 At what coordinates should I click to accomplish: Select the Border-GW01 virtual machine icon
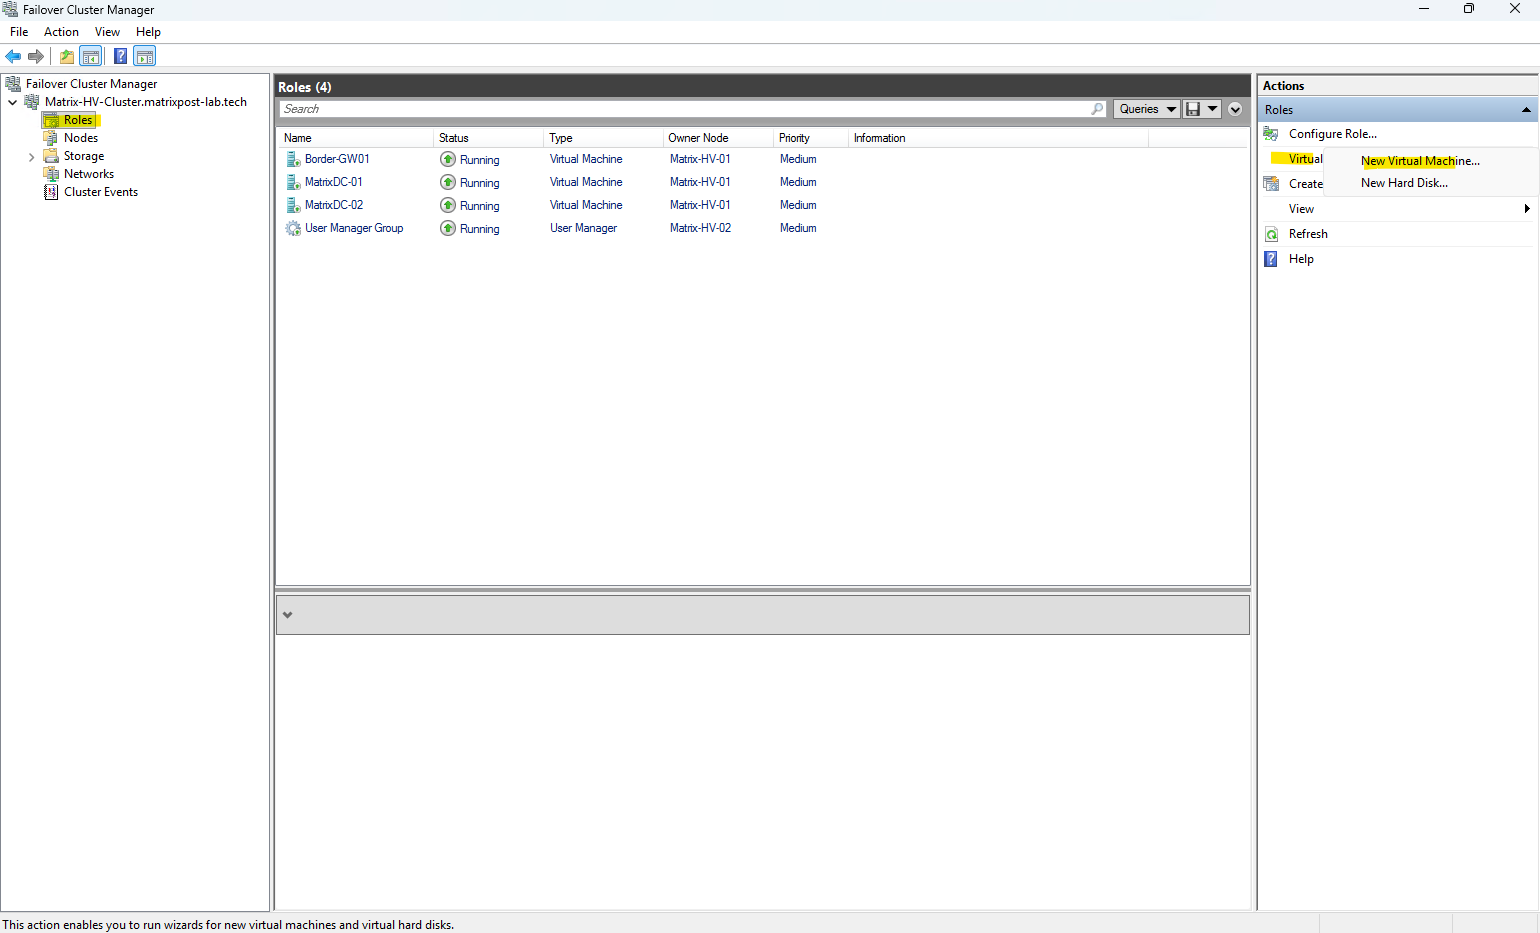[x=293, y=159]
